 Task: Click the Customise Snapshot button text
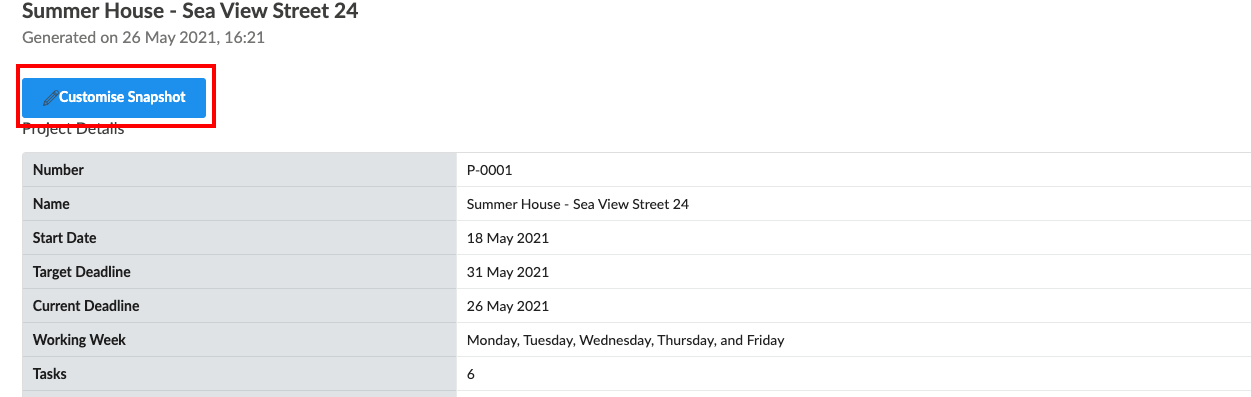(x=122, y=98)
